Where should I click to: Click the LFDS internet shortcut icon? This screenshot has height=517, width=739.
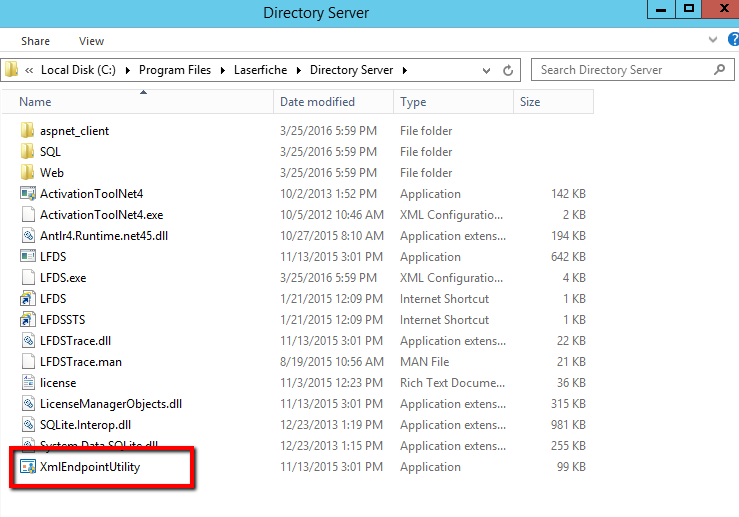28,299
